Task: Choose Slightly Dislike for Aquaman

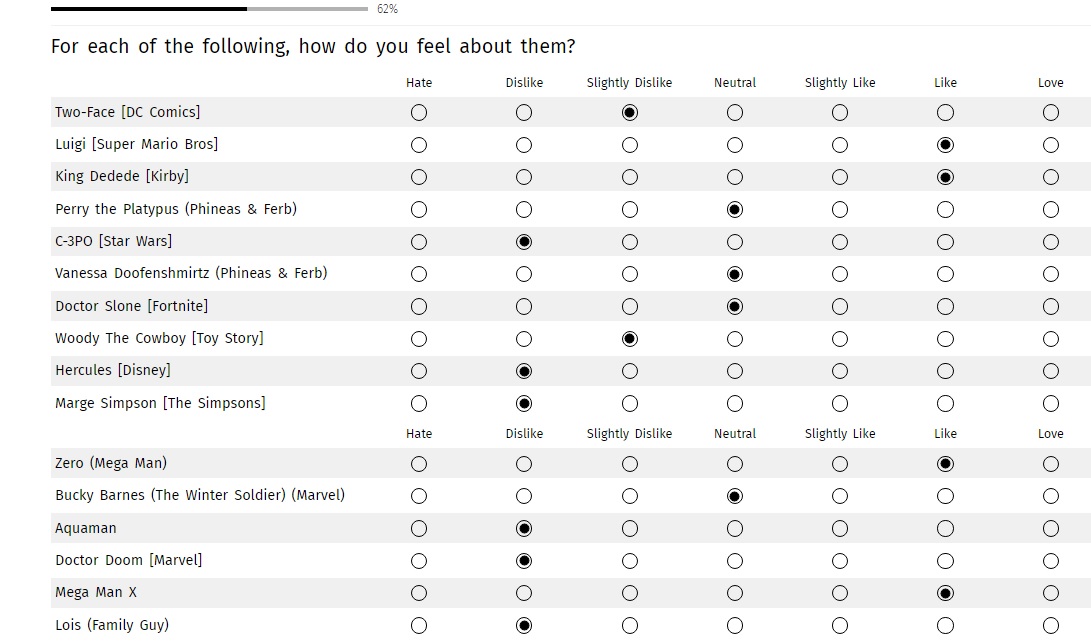Action: (x=629, y=528)
